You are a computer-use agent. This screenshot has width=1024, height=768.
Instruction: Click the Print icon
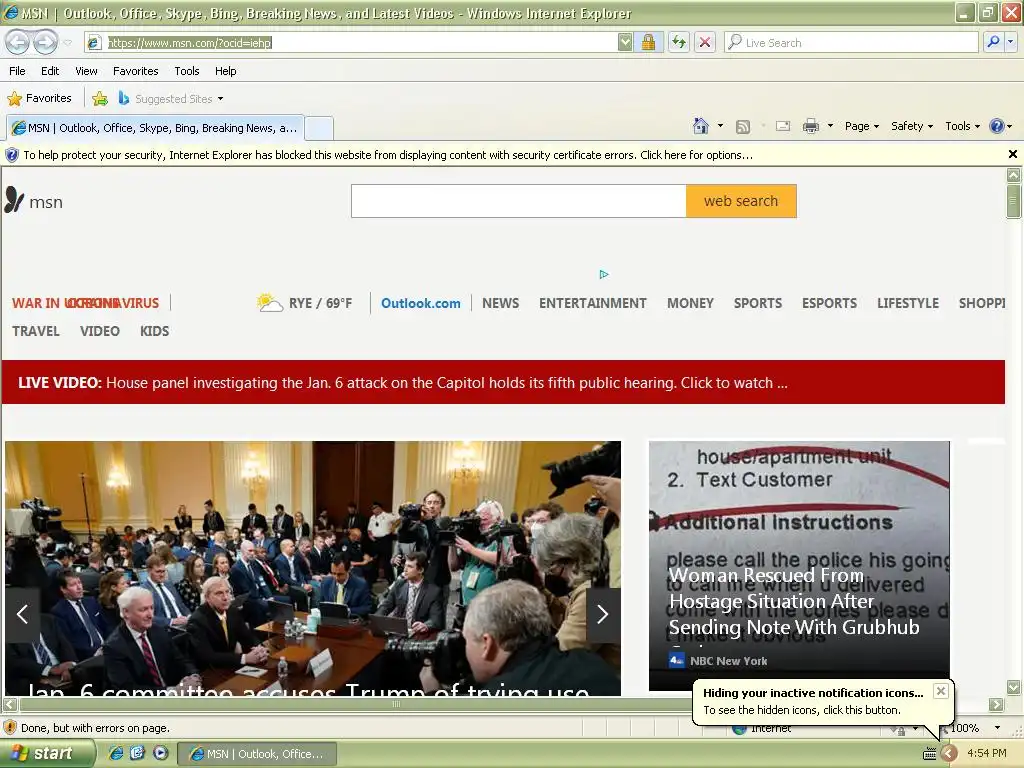pos(811,126)
